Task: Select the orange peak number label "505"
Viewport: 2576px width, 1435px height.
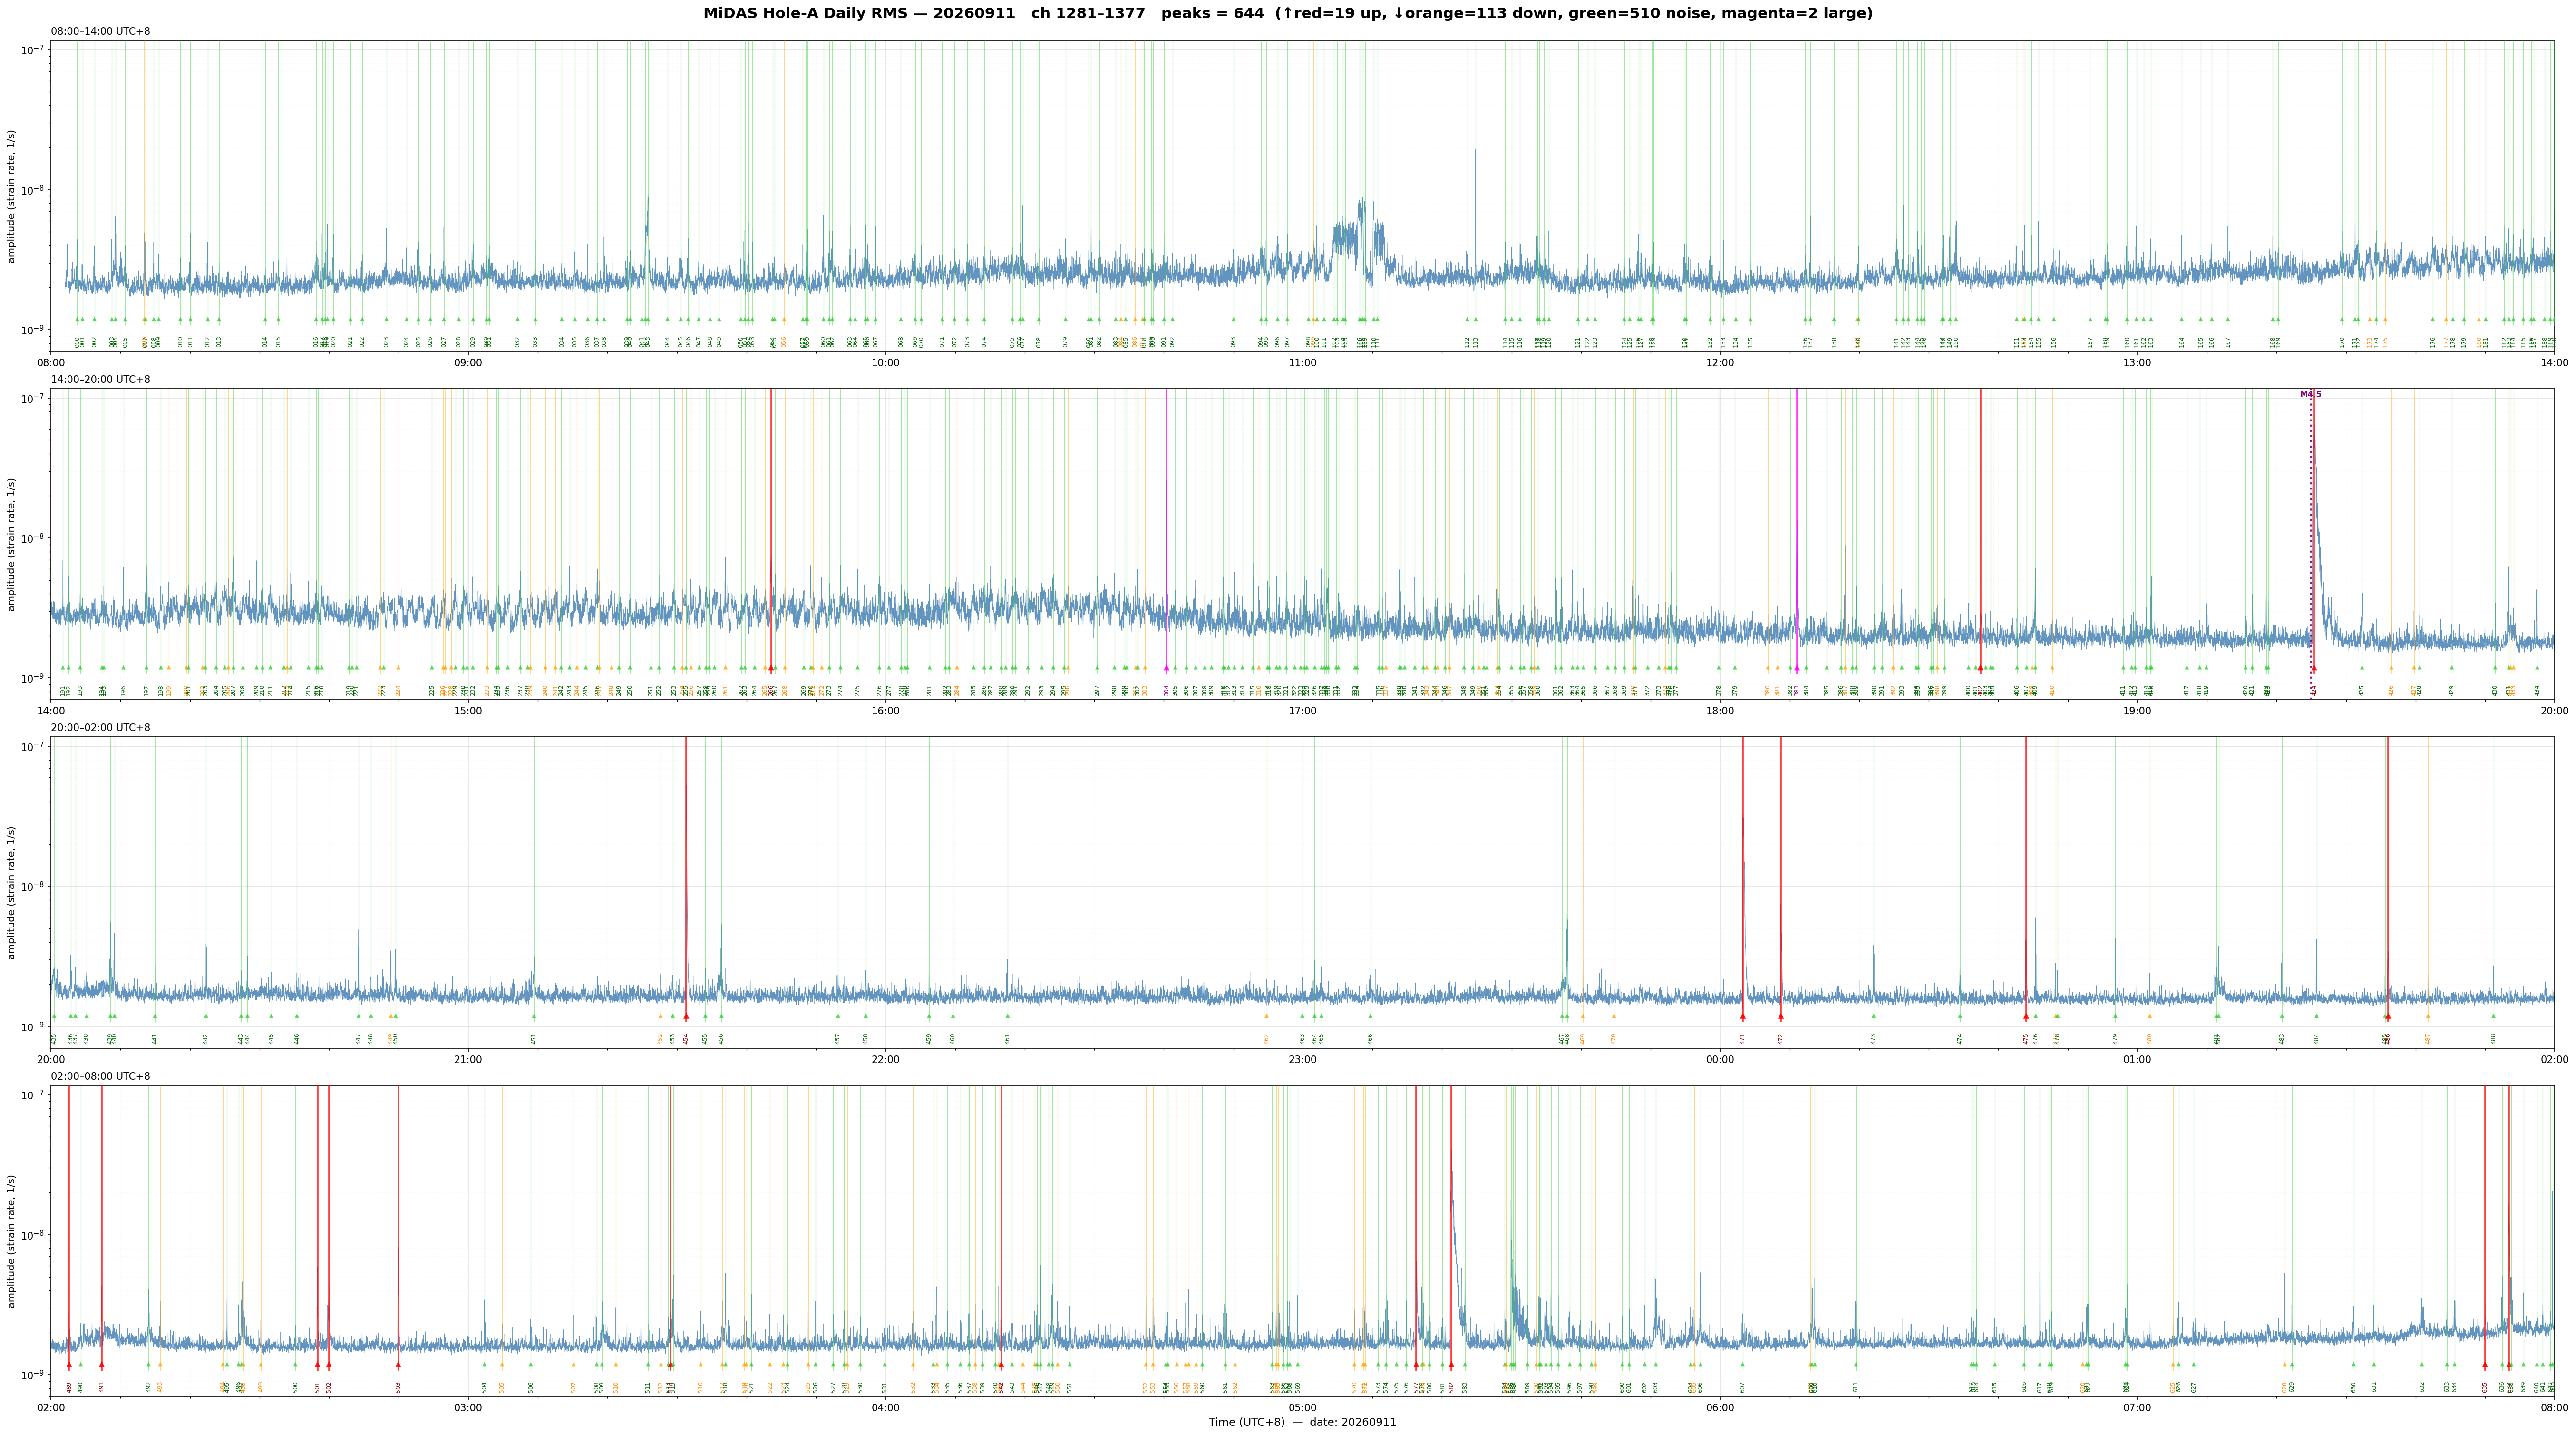Action: tap(502, 1388)
